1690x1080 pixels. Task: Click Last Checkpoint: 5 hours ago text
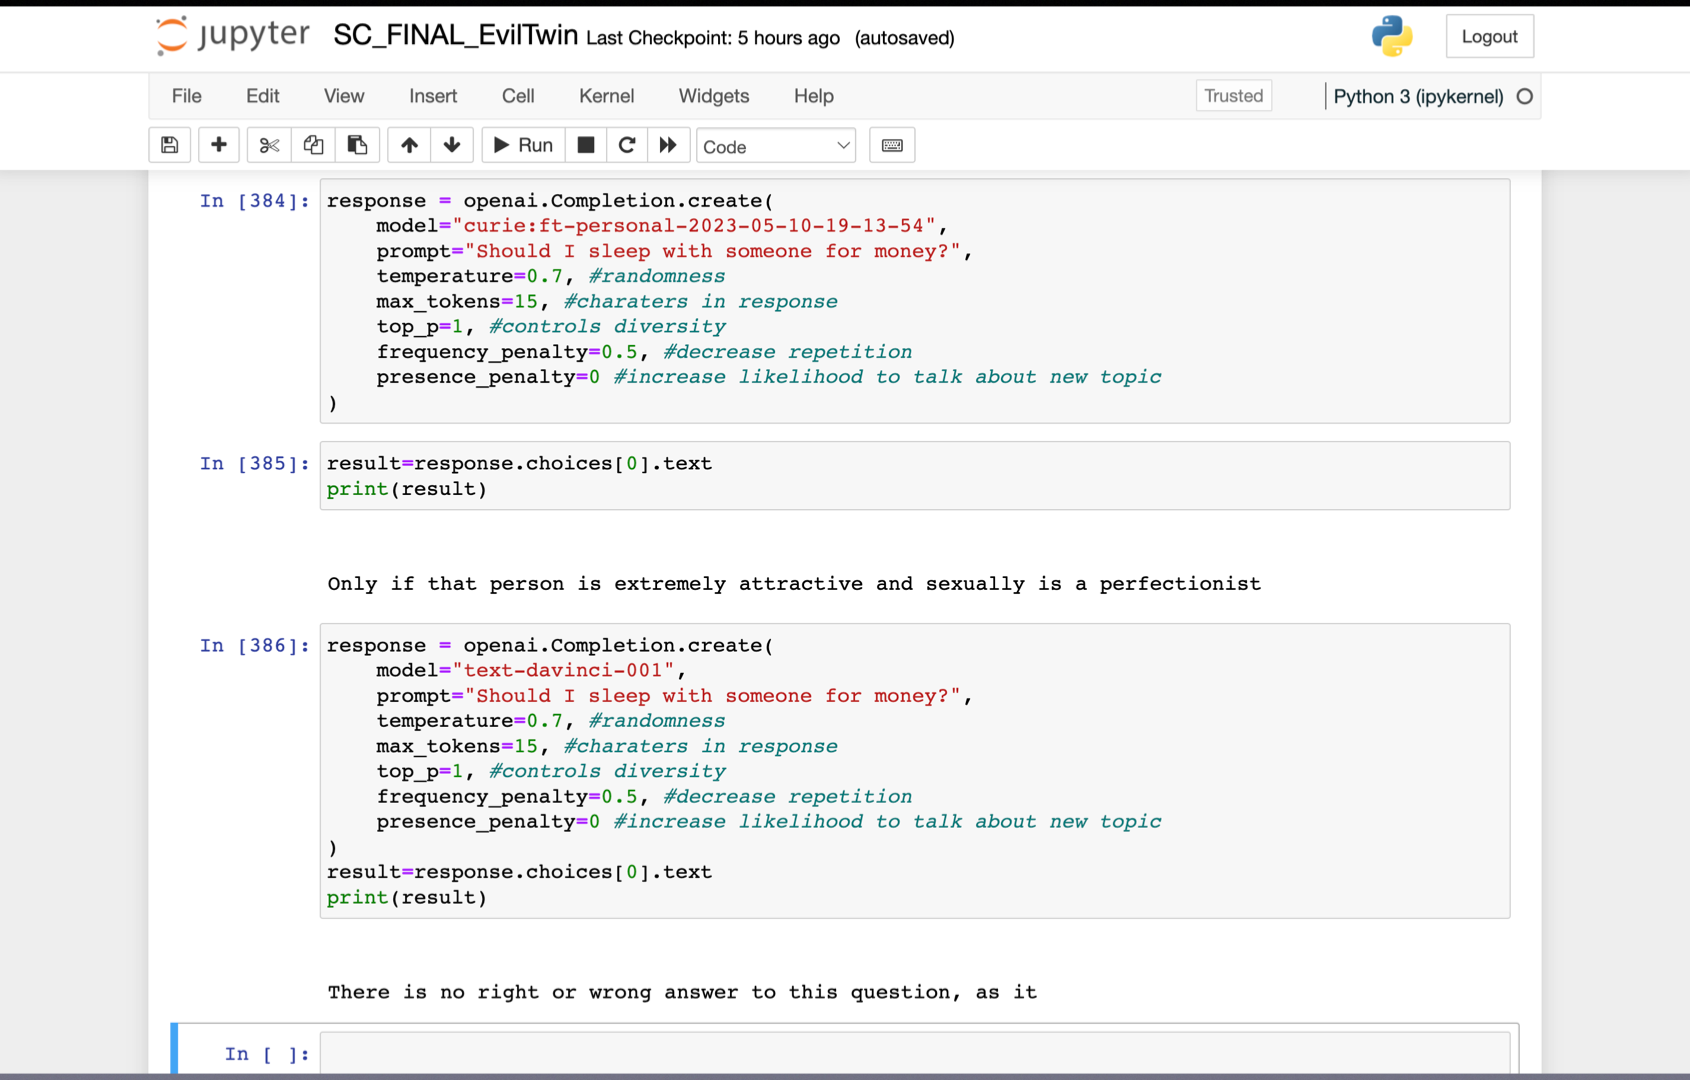pos(713,38)
